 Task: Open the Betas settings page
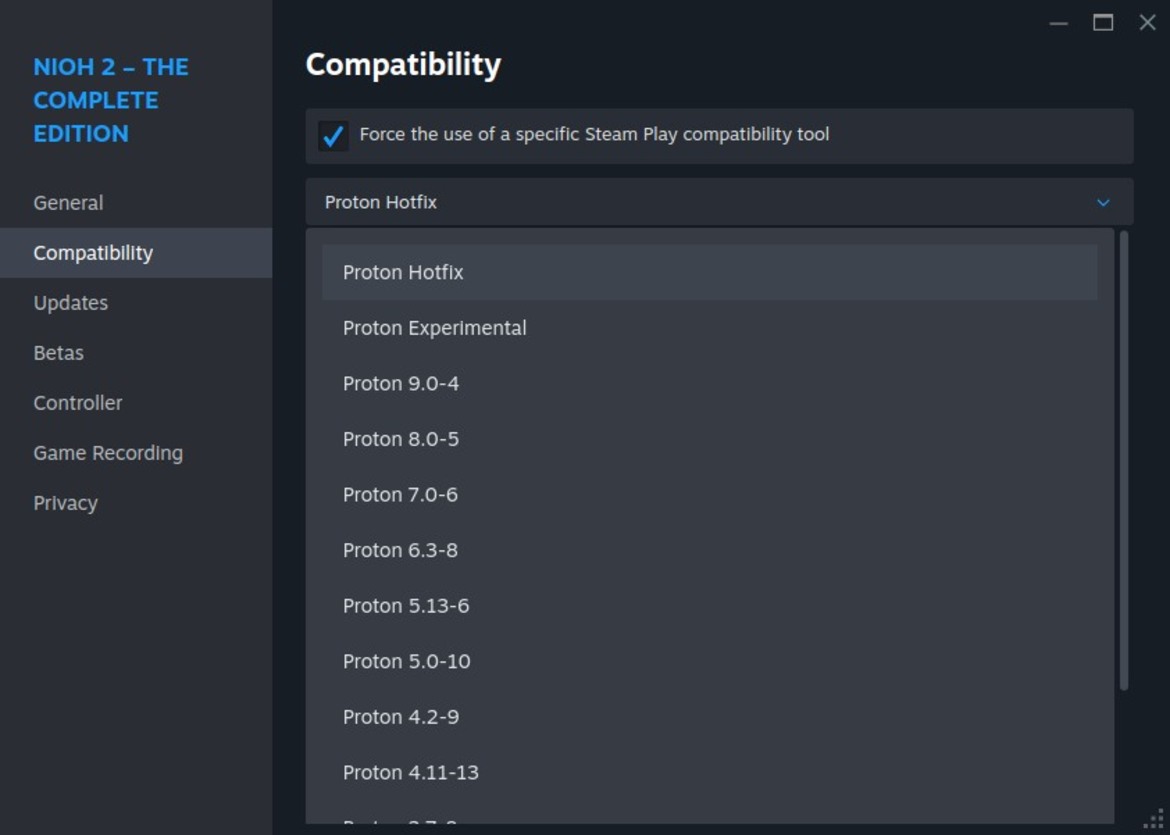58,353
